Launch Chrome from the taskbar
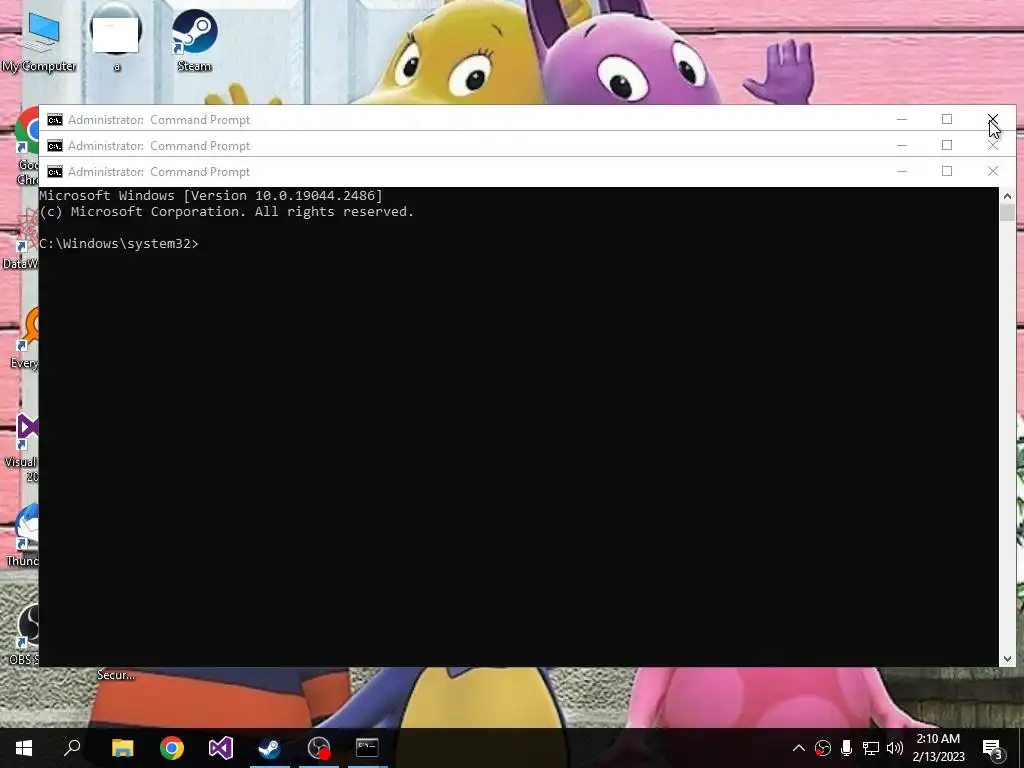1024x768 pixels. point(172,748)
